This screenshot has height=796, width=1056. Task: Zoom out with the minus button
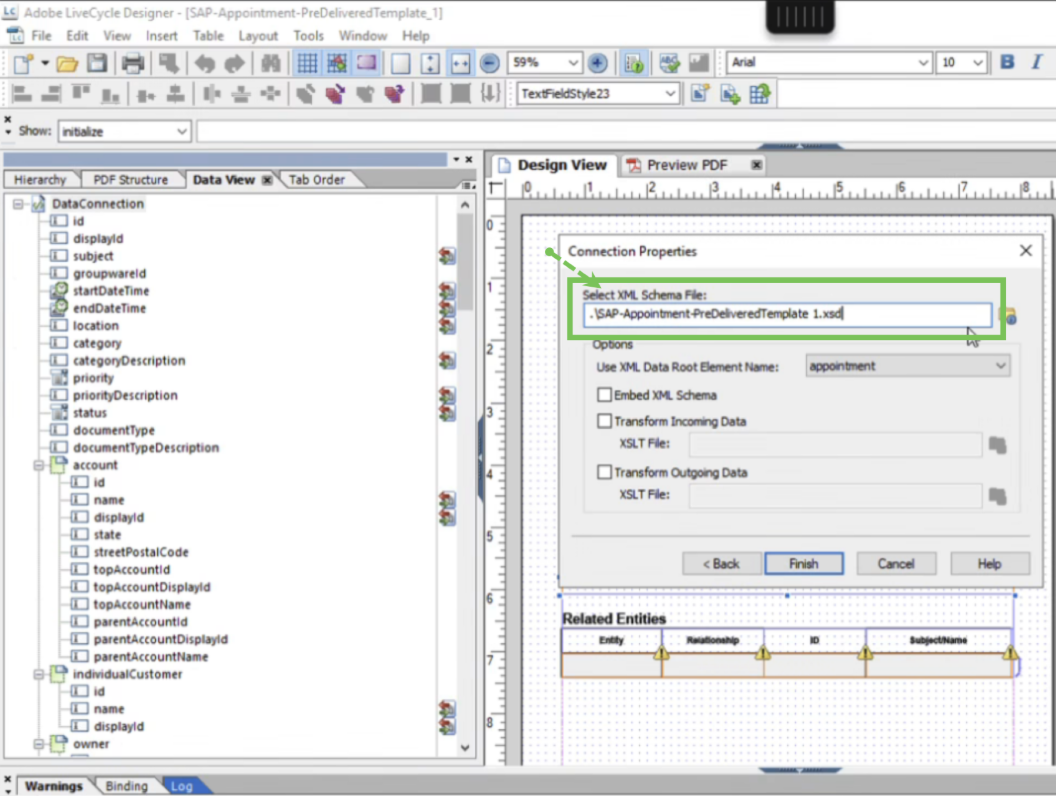click(490, 63)
